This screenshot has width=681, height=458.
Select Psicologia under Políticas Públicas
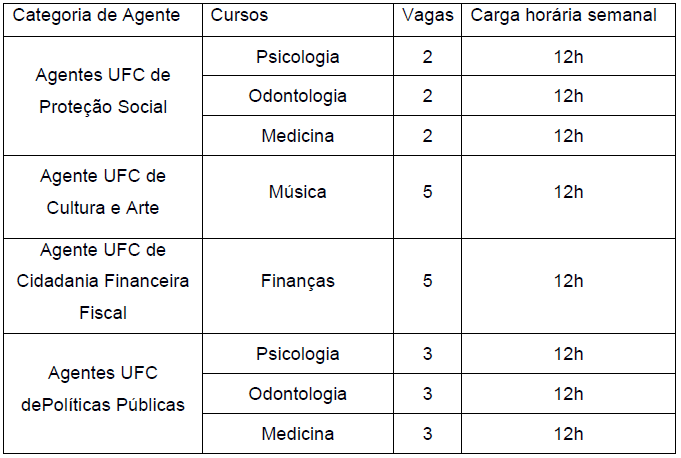coord(298,354)
